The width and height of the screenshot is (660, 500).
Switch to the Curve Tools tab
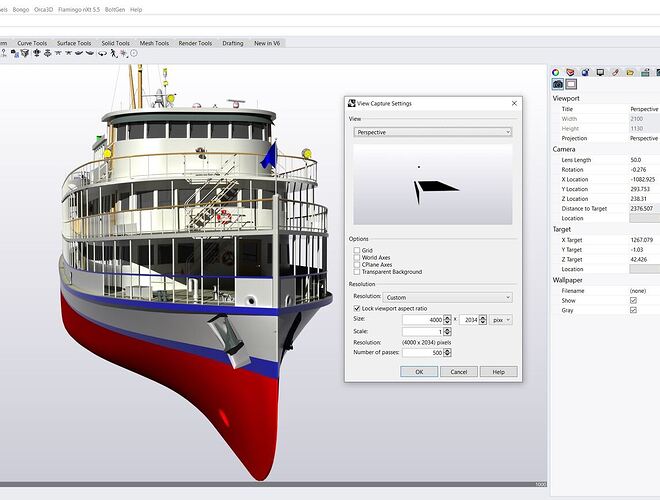pyautogui.click(x=32, y=43)
